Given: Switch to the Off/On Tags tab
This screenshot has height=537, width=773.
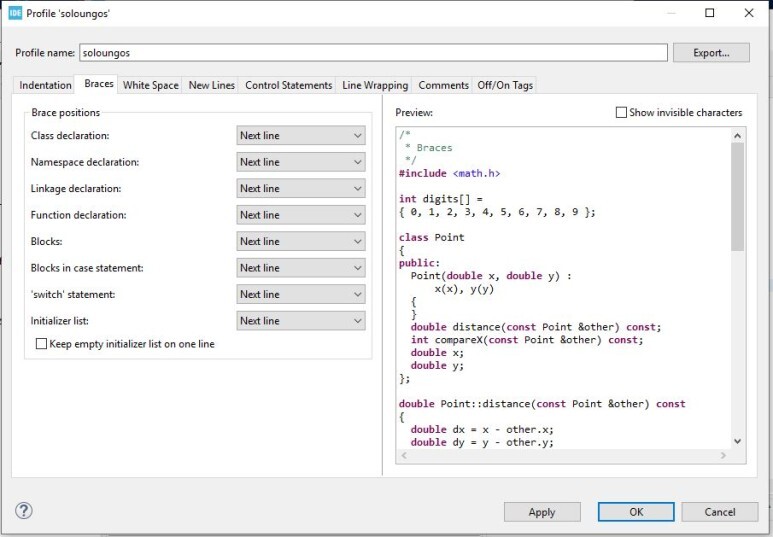Looking at the screenshot, I should pyautogui.click(x=505, y=85).
